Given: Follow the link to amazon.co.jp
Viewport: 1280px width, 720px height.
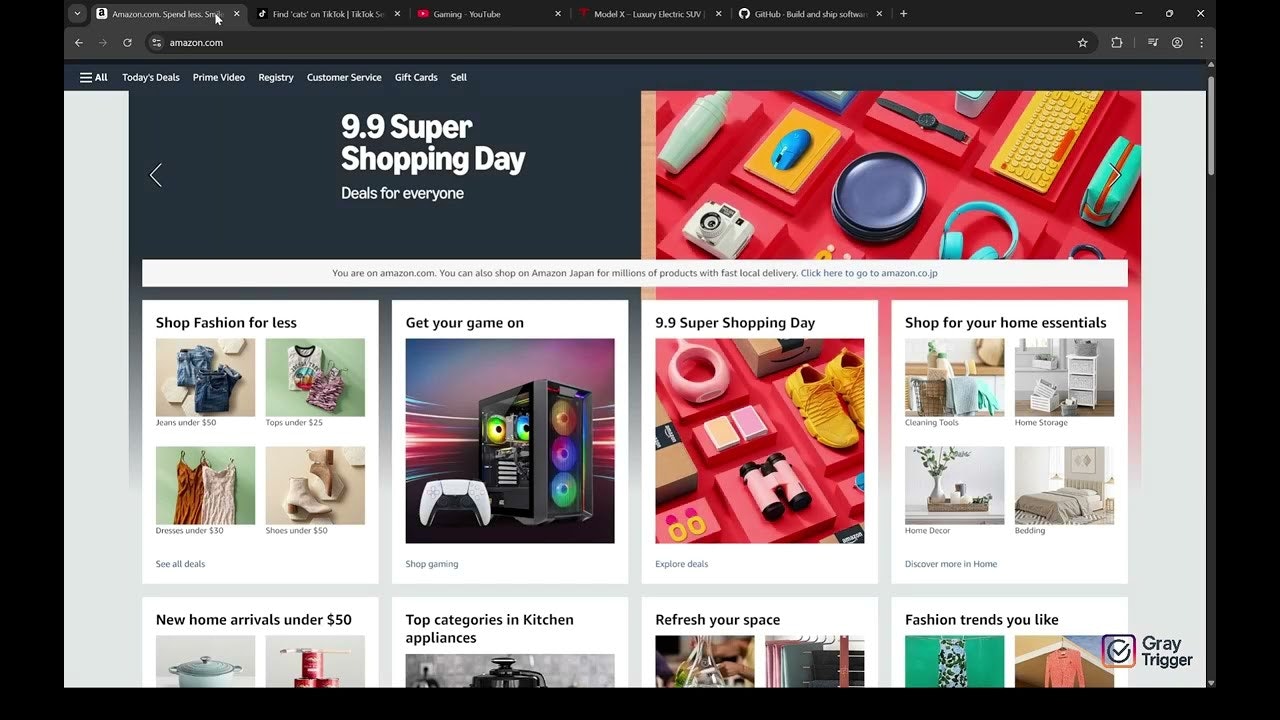Looking at the screenshot, I should [869, 273].
